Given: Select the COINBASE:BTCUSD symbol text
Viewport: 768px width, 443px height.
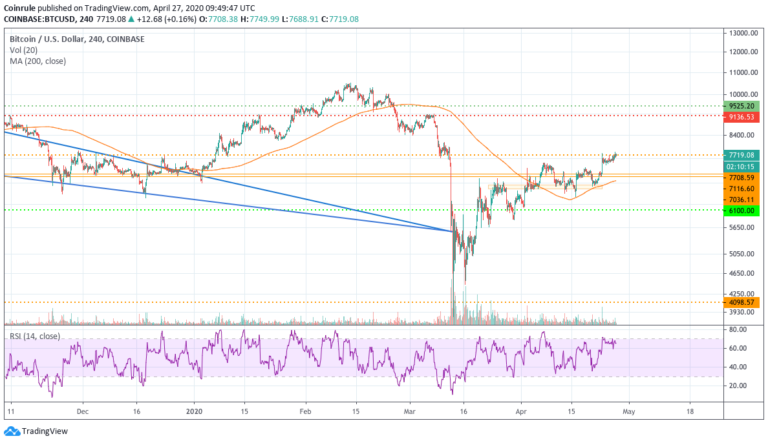Looking at the screenshot, I should tap(40, 19).
